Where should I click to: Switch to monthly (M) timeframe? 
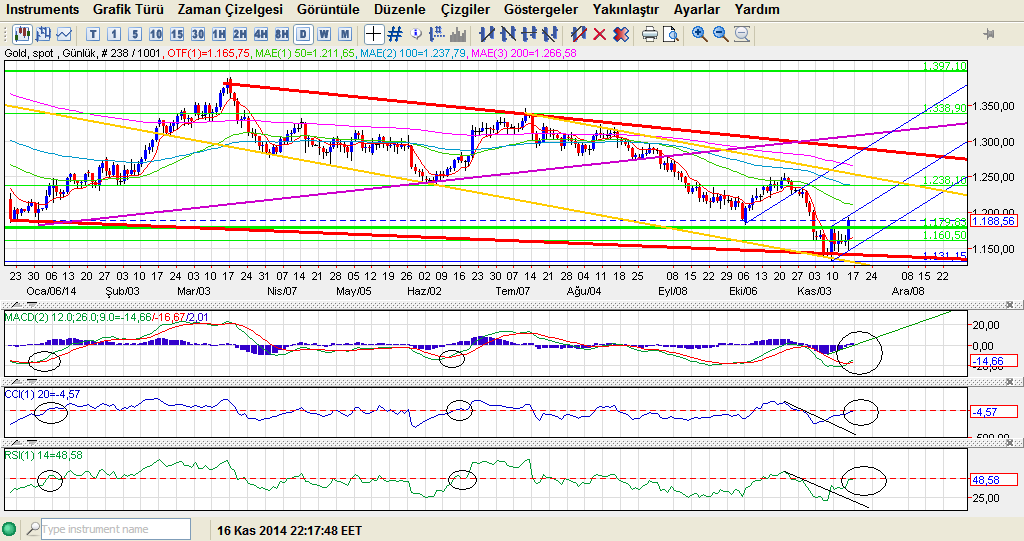(345, 34)
